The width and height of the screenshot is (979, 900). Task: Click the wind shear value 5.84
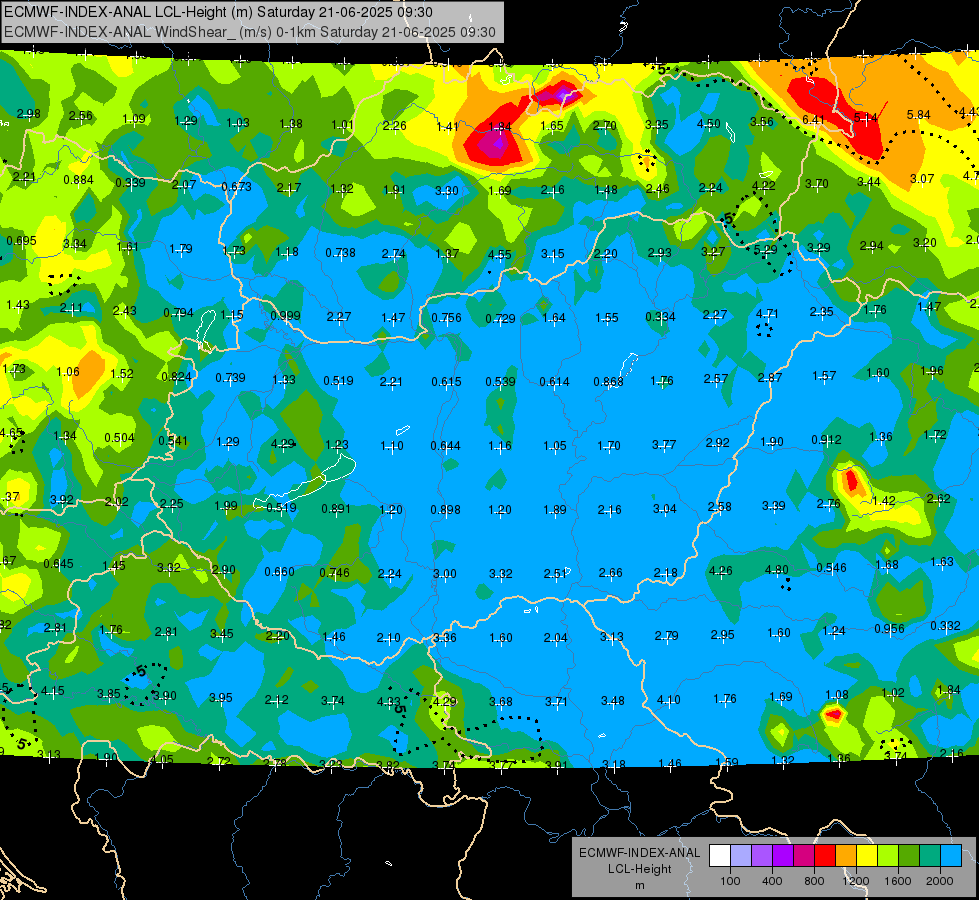coord(918,115)
